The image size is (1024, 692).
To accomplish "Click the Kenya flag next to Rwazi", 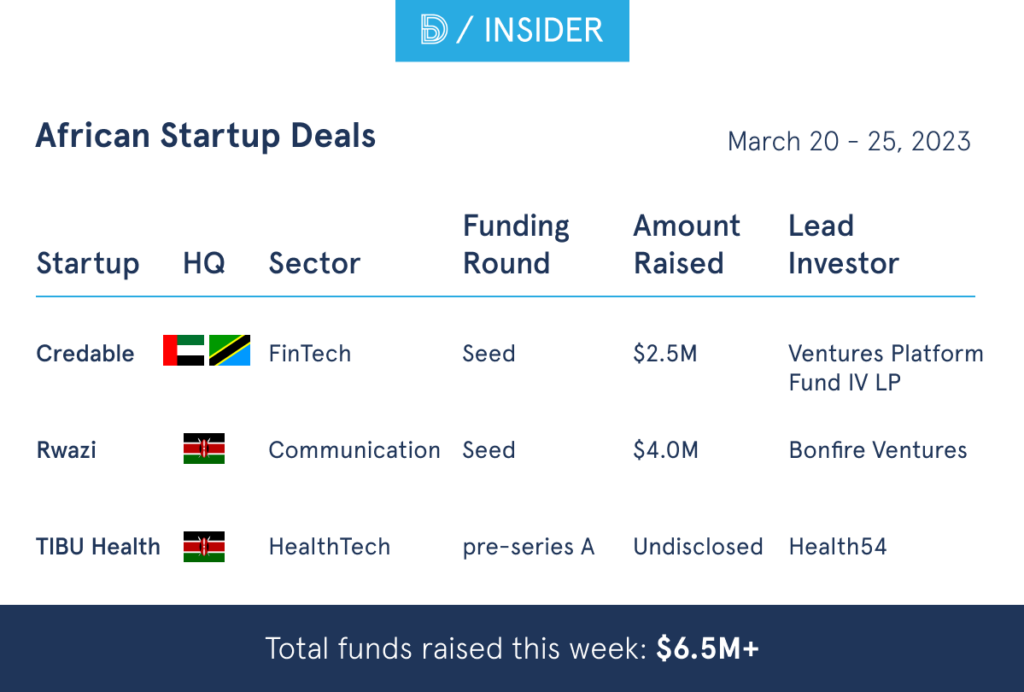I will 204,449.
